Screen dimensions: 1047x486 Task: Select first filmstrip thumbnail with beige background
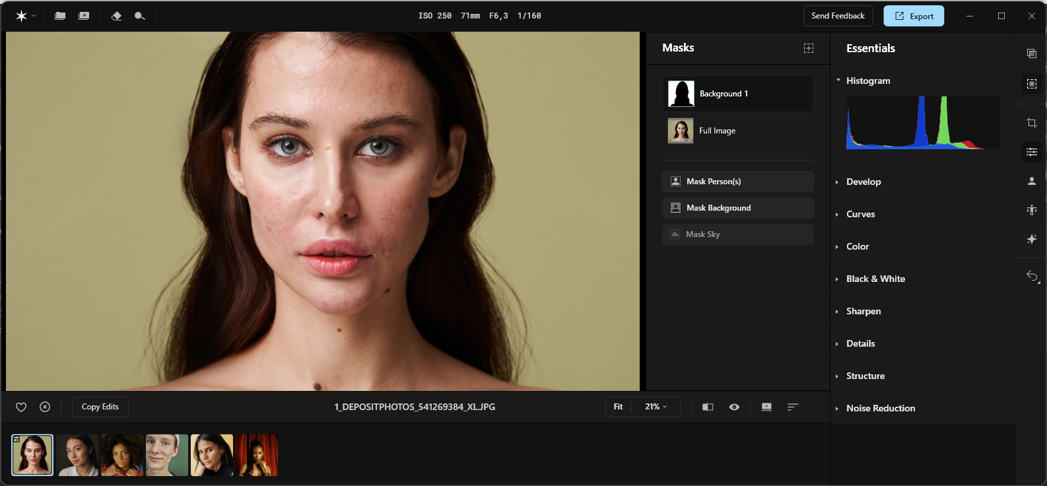click(x=32, y=455)
